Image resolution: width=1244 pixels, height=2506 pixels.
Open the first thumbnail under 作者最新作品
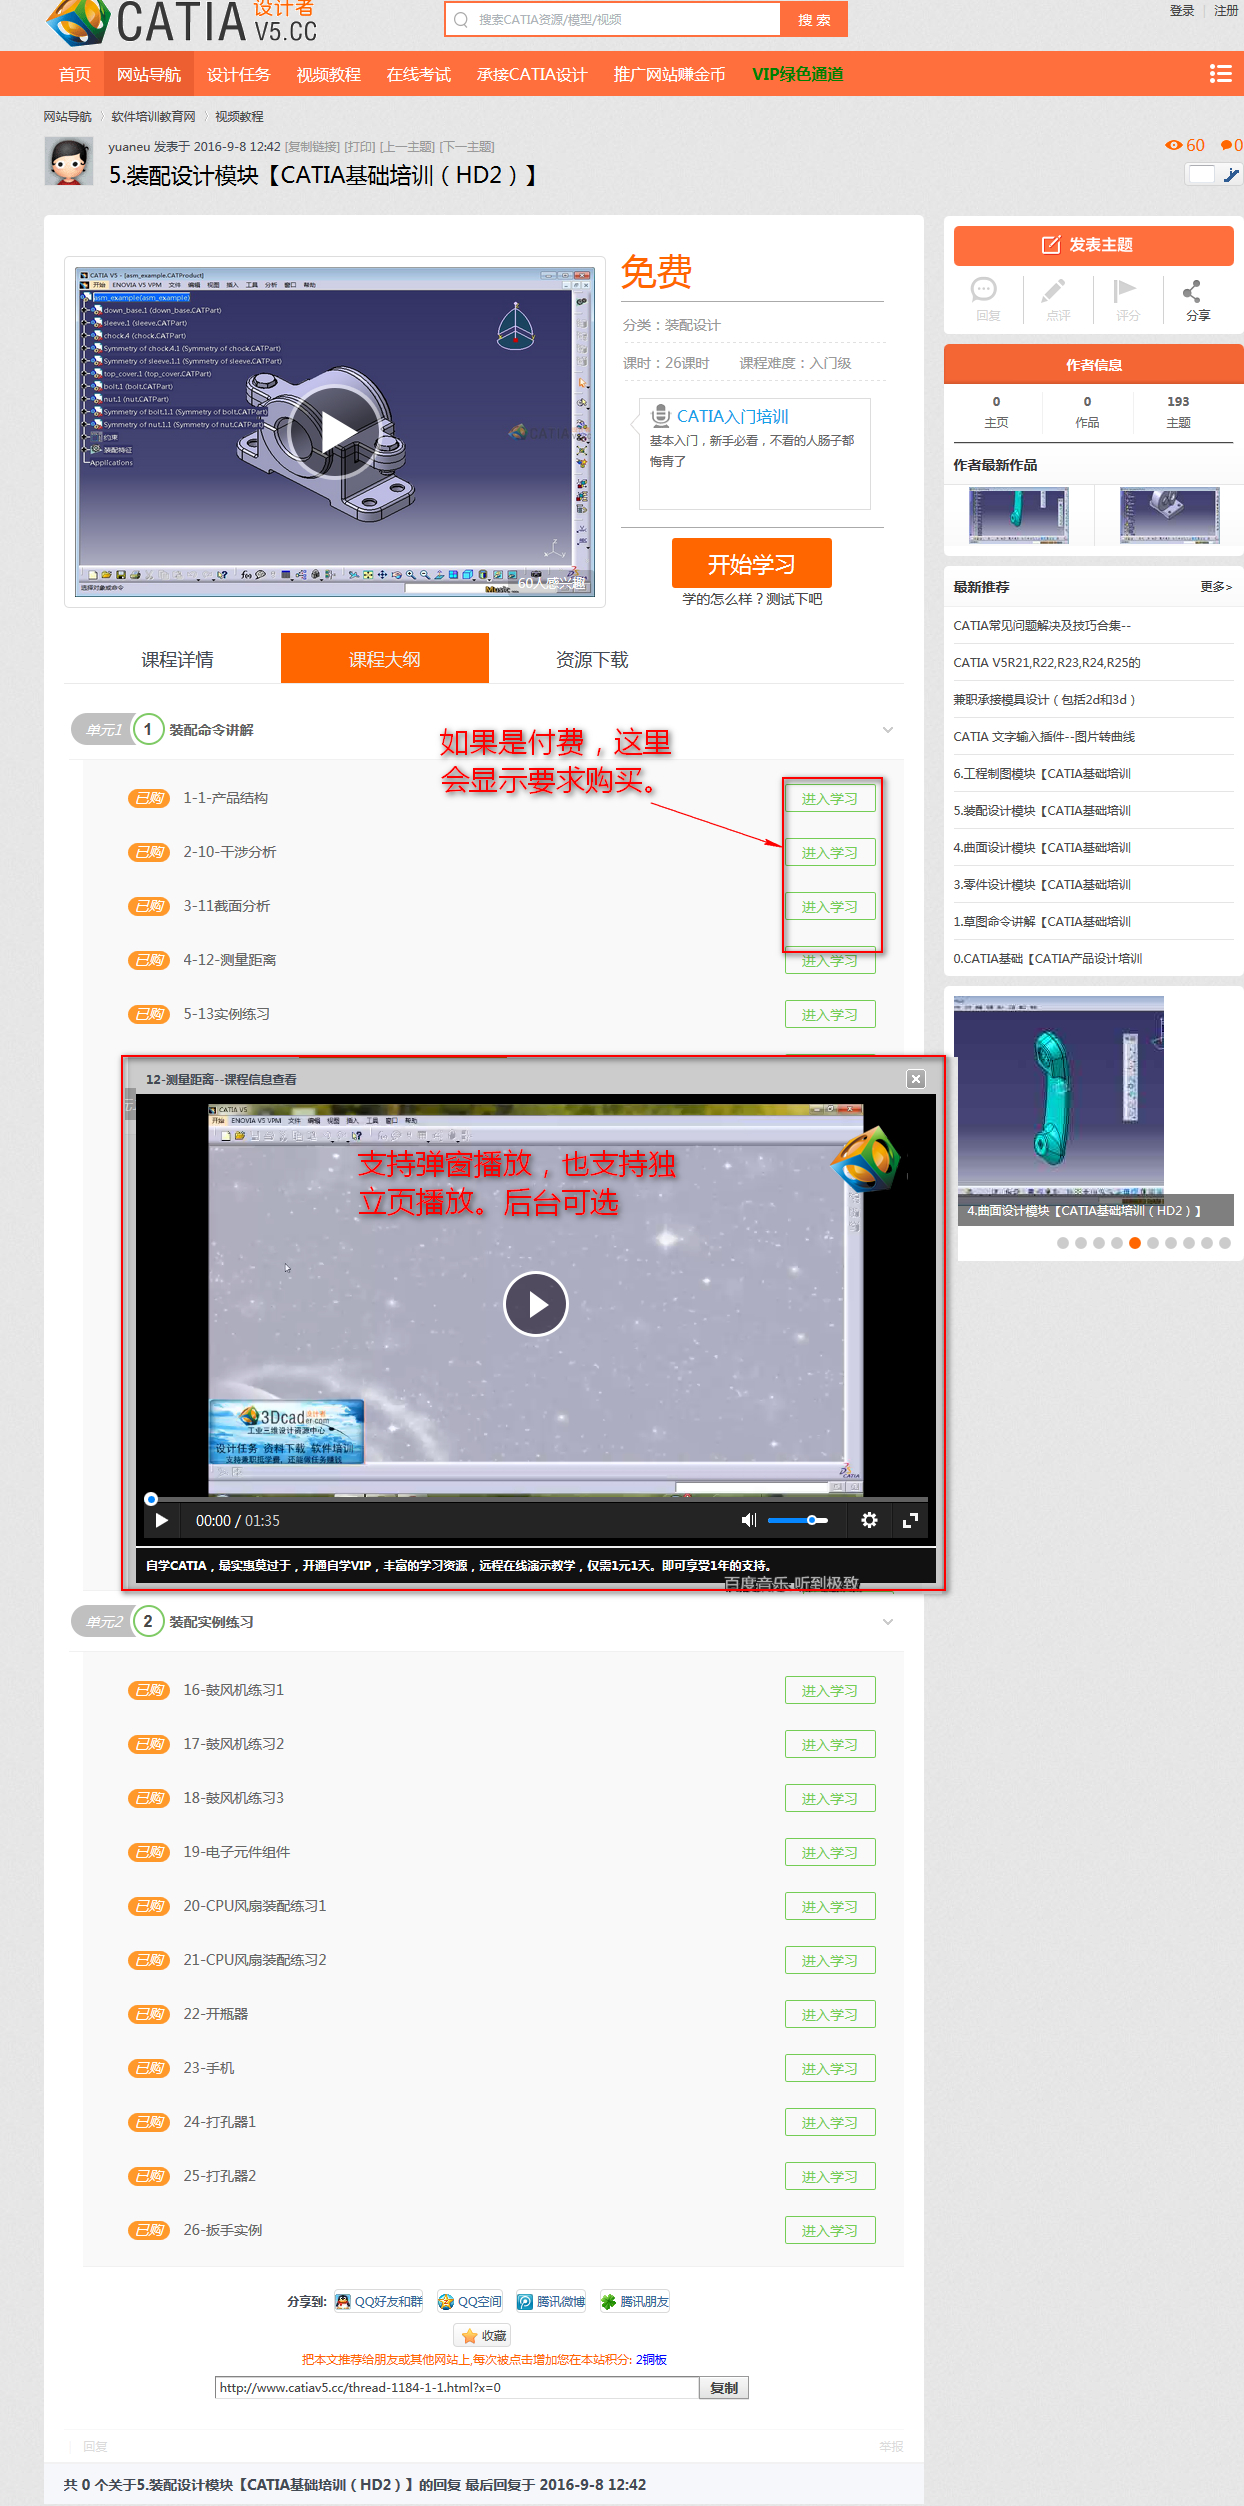(x=1018, y=515)
